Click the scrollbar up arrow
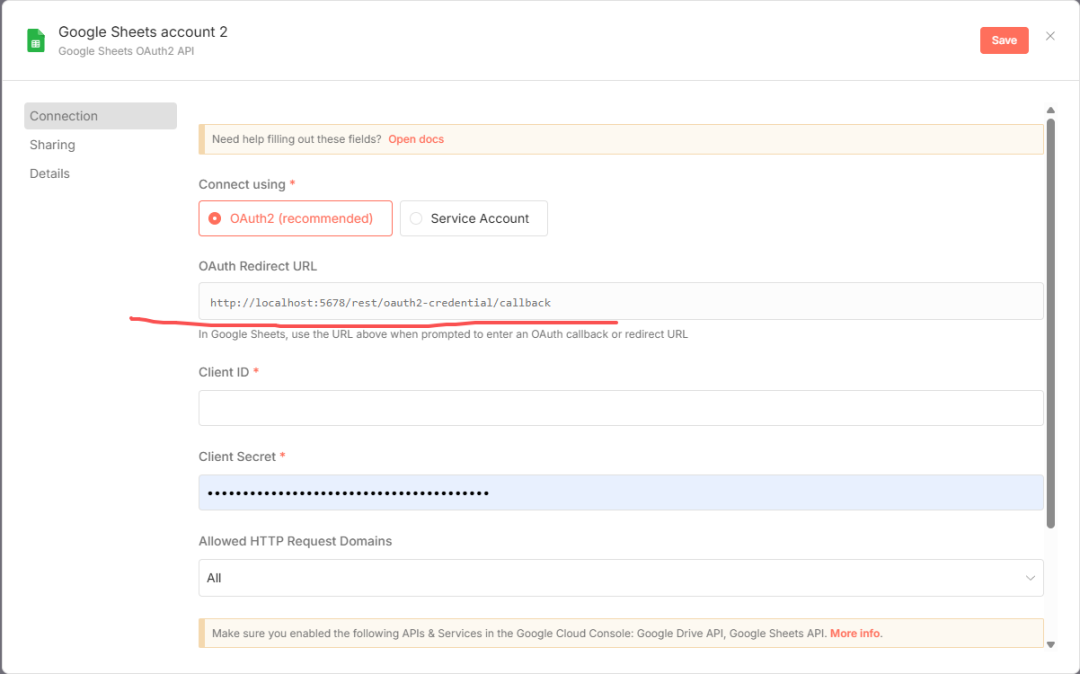This screenshot has height=674, width=1080. point(1050,110)
